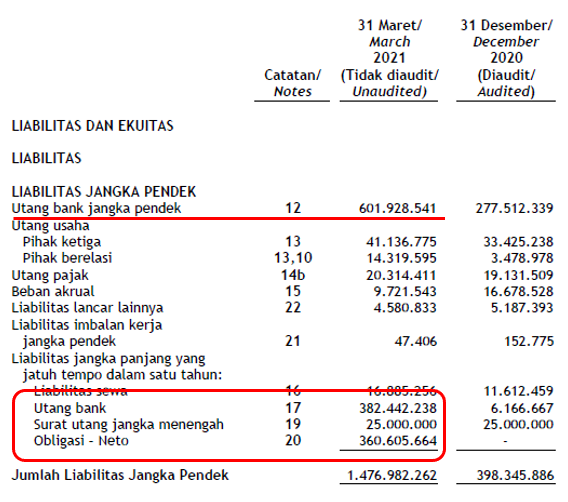Image resolution: width=568 pixels, height=502 pixels.
Task: Select value 6.166.667
Action: pos(522,408)
